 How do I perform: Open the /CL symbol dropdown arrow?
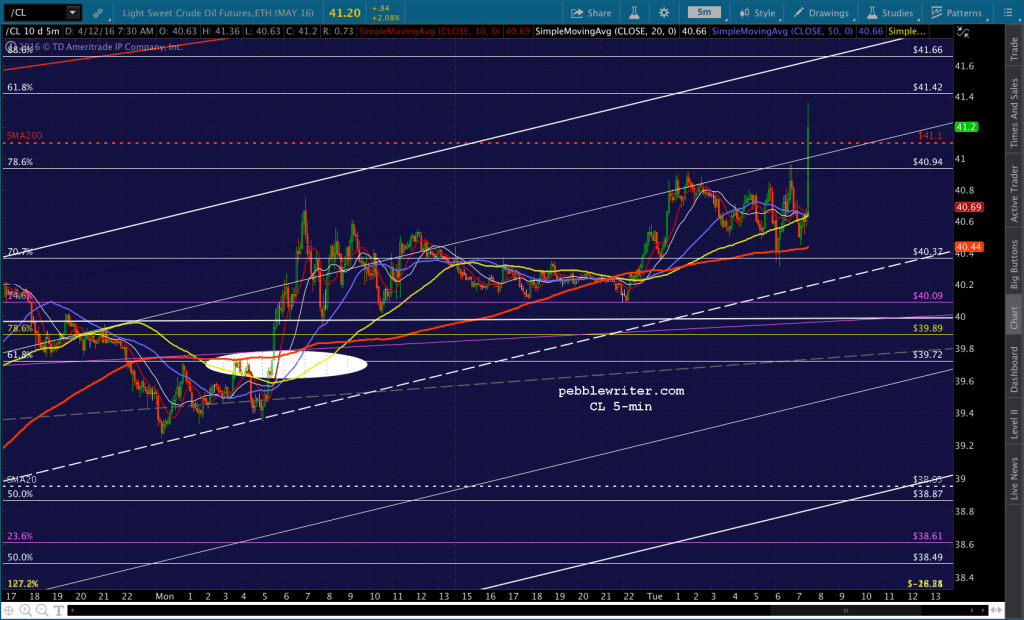pos(72,12)
